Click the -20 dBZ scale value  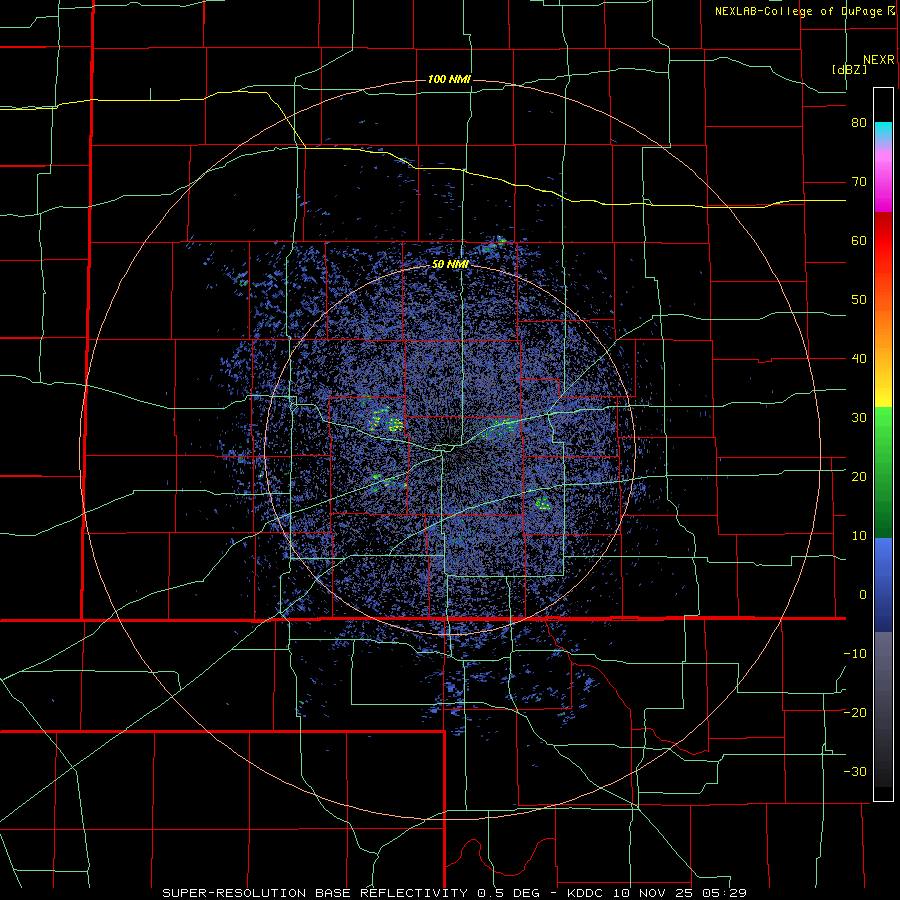tap(855, 712)
